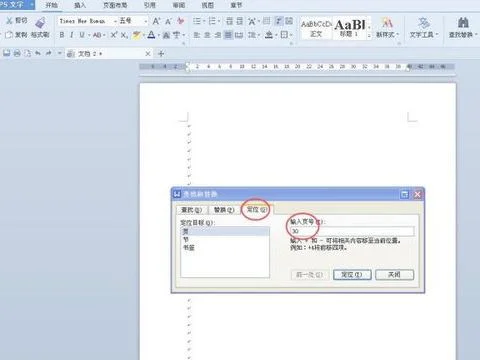Viewport: 480px width, 360px height.
Task: Click the paragraph shading bucket button
Action: click(x=269, y=35)
